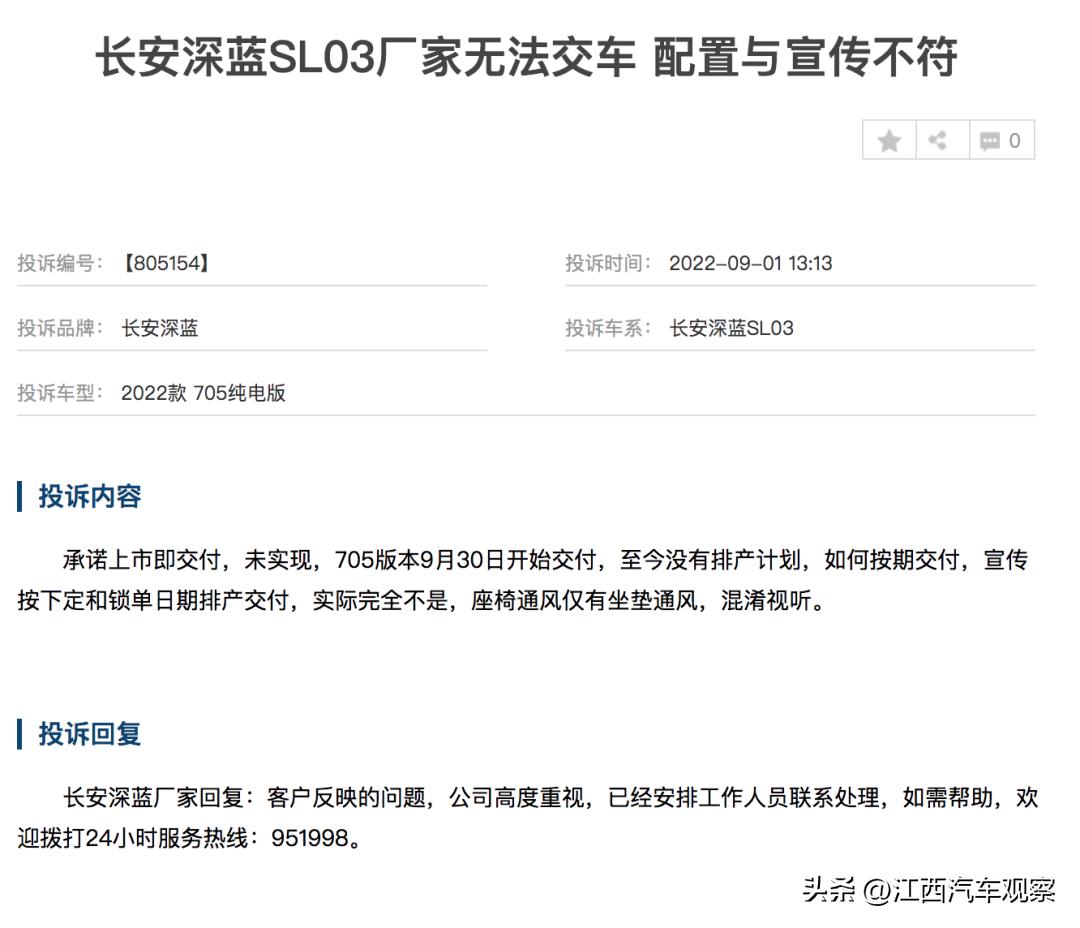Toggle comments section visibility
Image resolution: width=1080 pixels, height=928 pixels.
(x=990, y=140)
